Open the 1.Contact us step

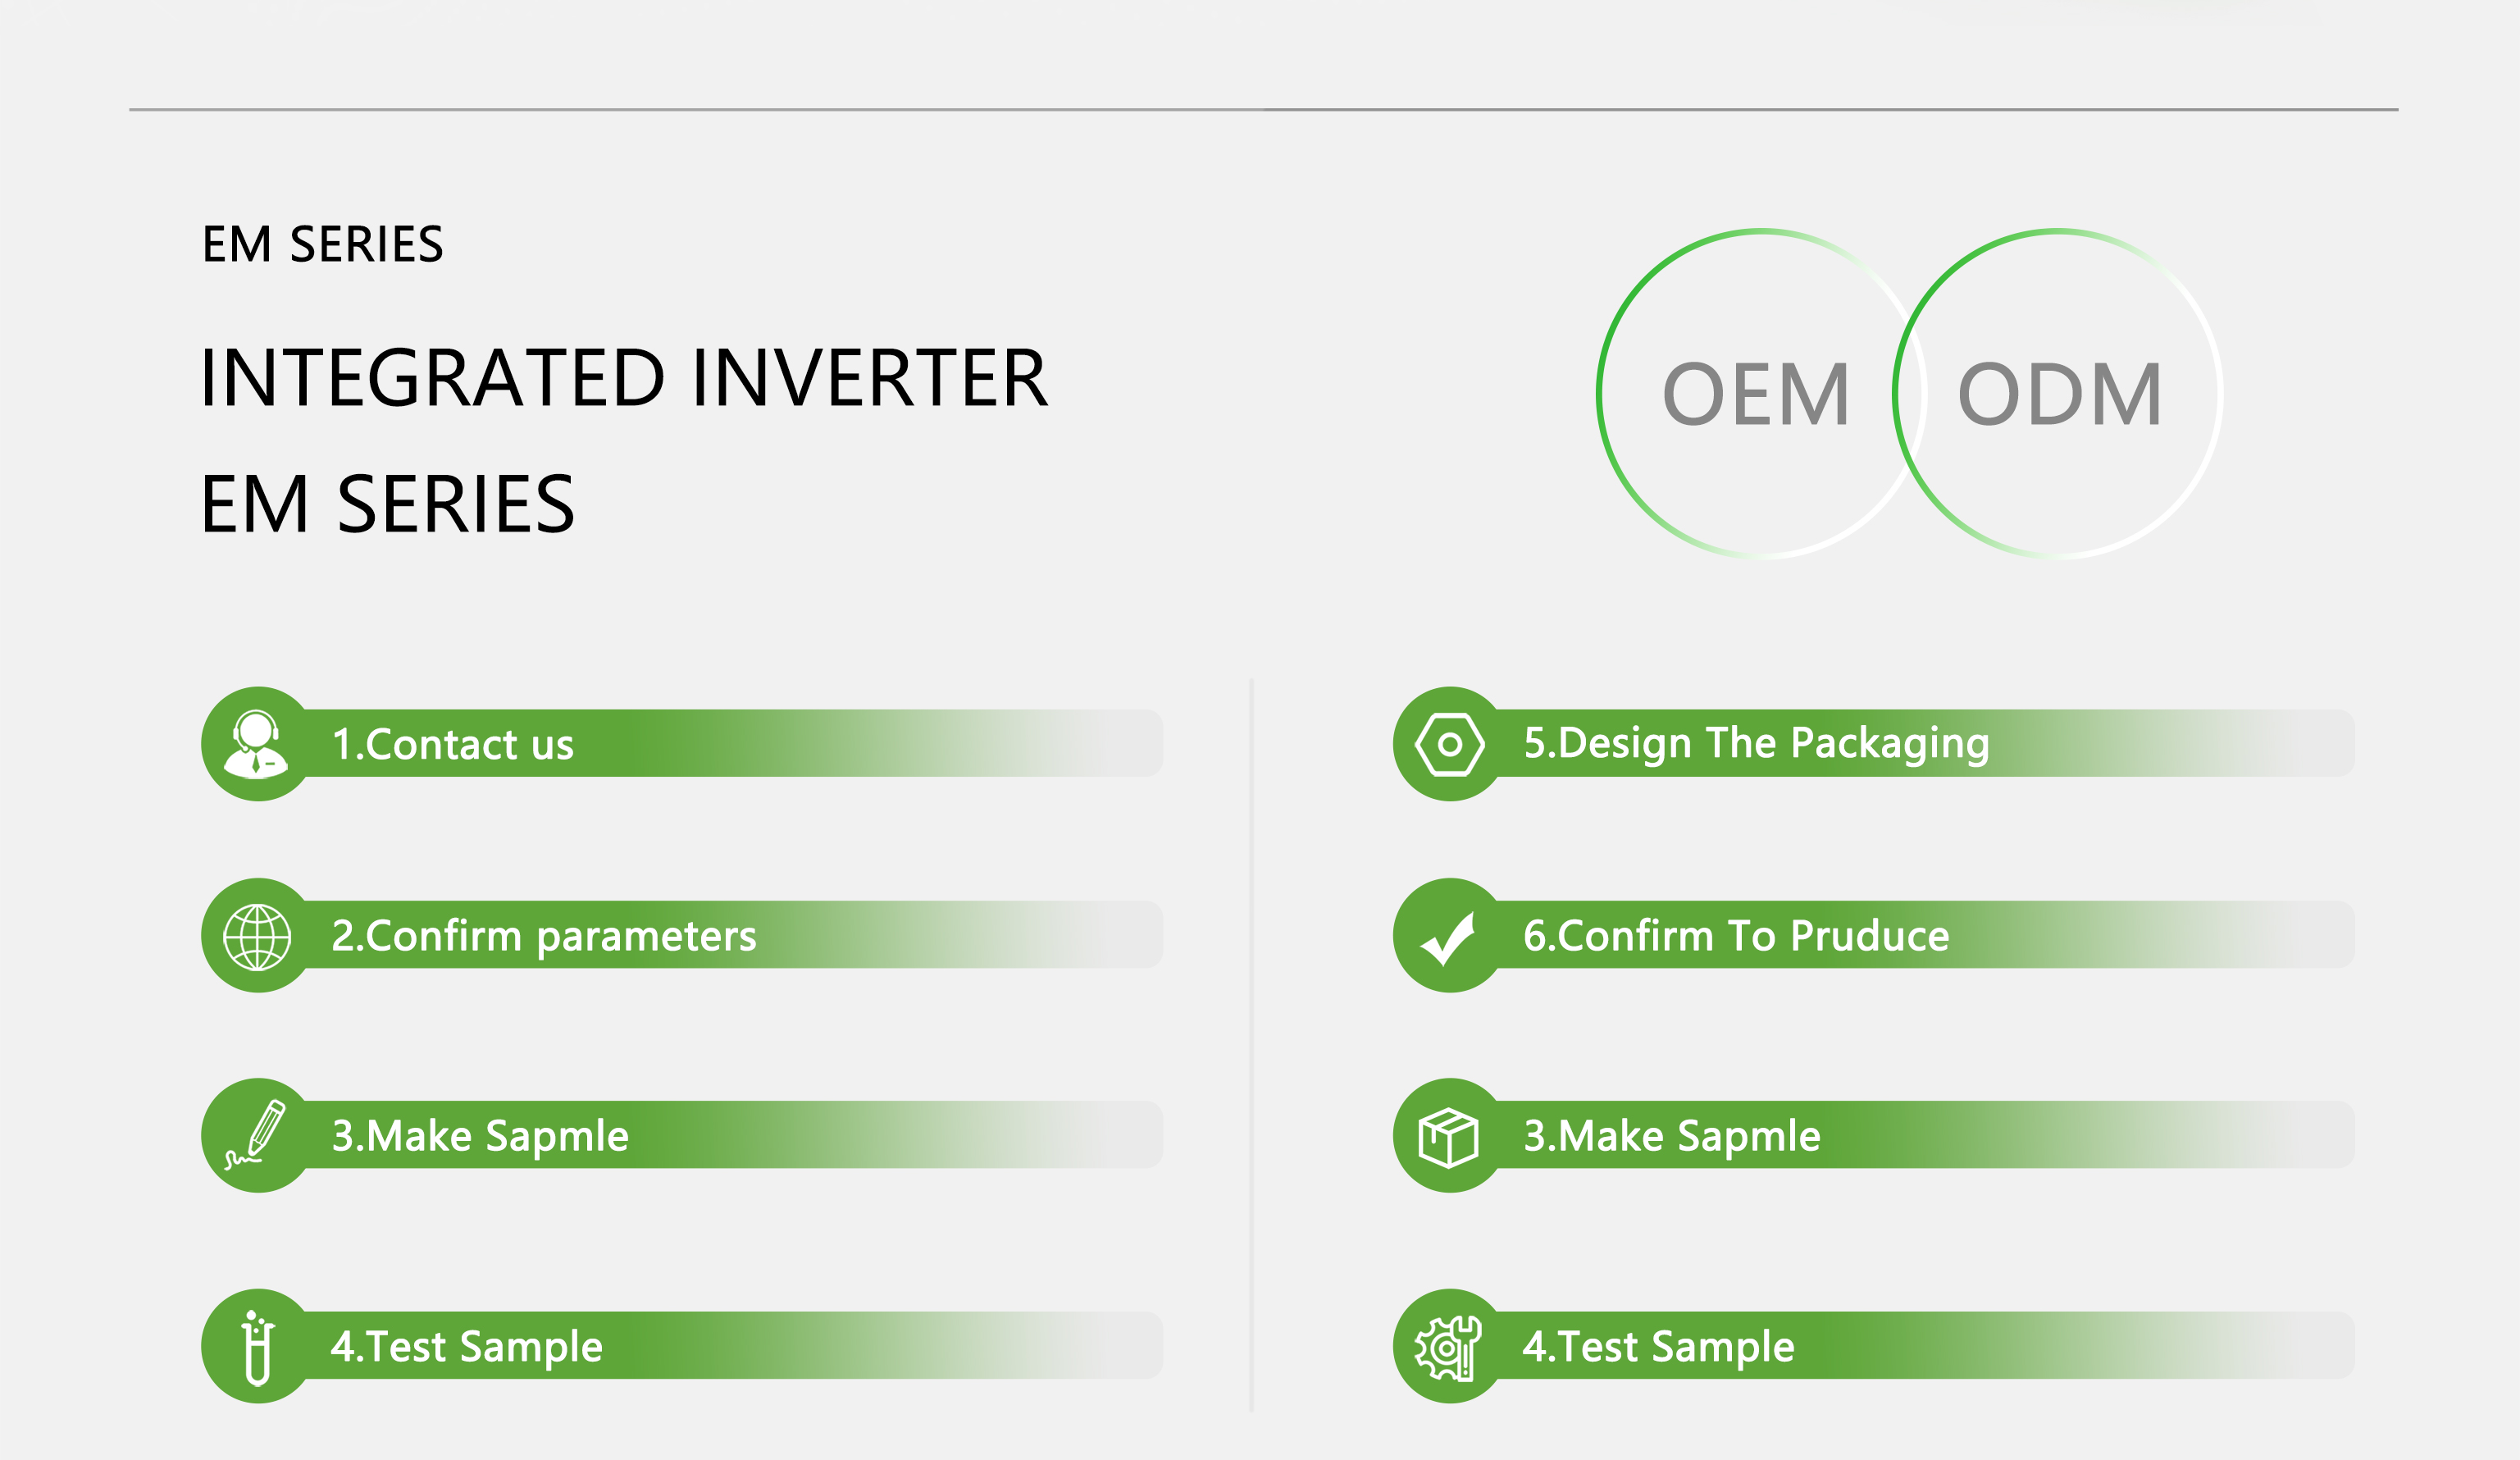coord(682,743)
